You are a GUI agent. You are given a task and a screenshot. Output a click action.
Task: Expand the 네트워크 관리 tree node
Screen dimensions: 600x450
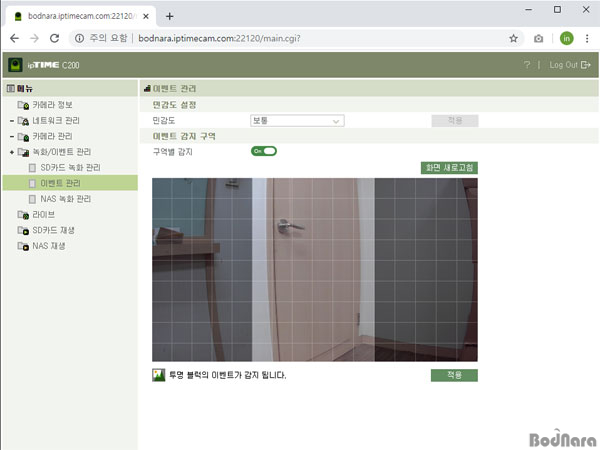11,121
